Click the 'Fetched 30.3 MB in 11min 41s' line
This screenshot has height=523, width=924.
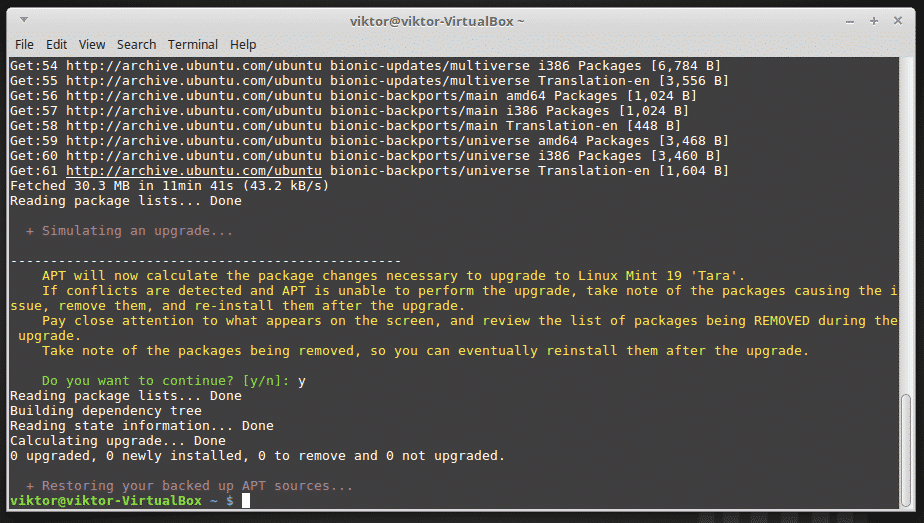click(x=169, y=186)
